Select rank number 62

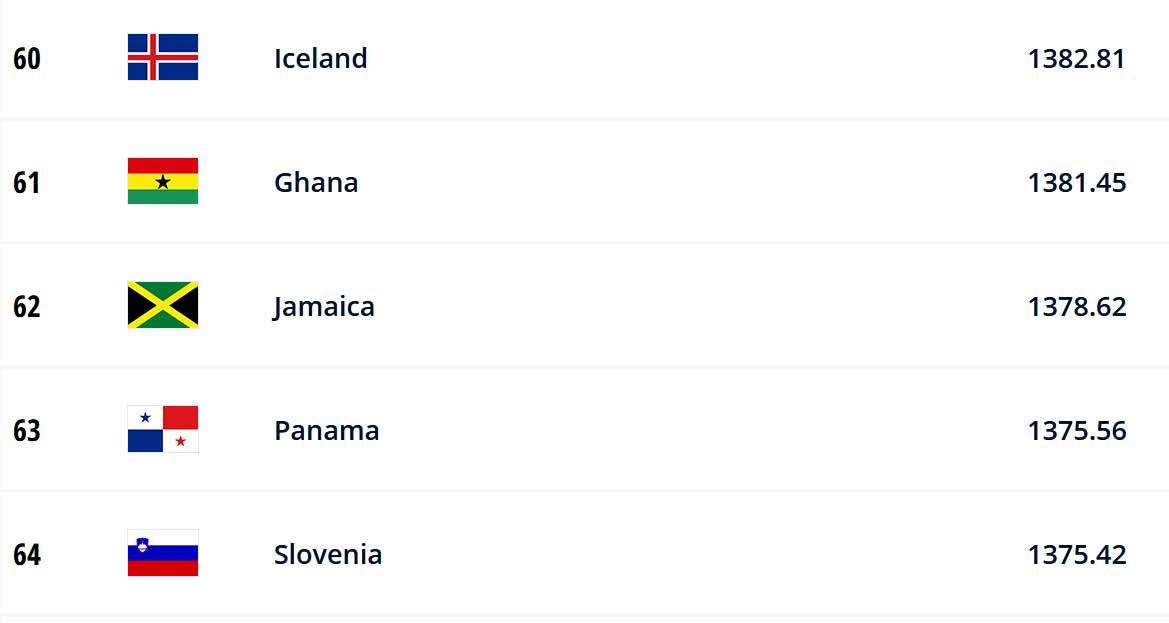point(27,306)
